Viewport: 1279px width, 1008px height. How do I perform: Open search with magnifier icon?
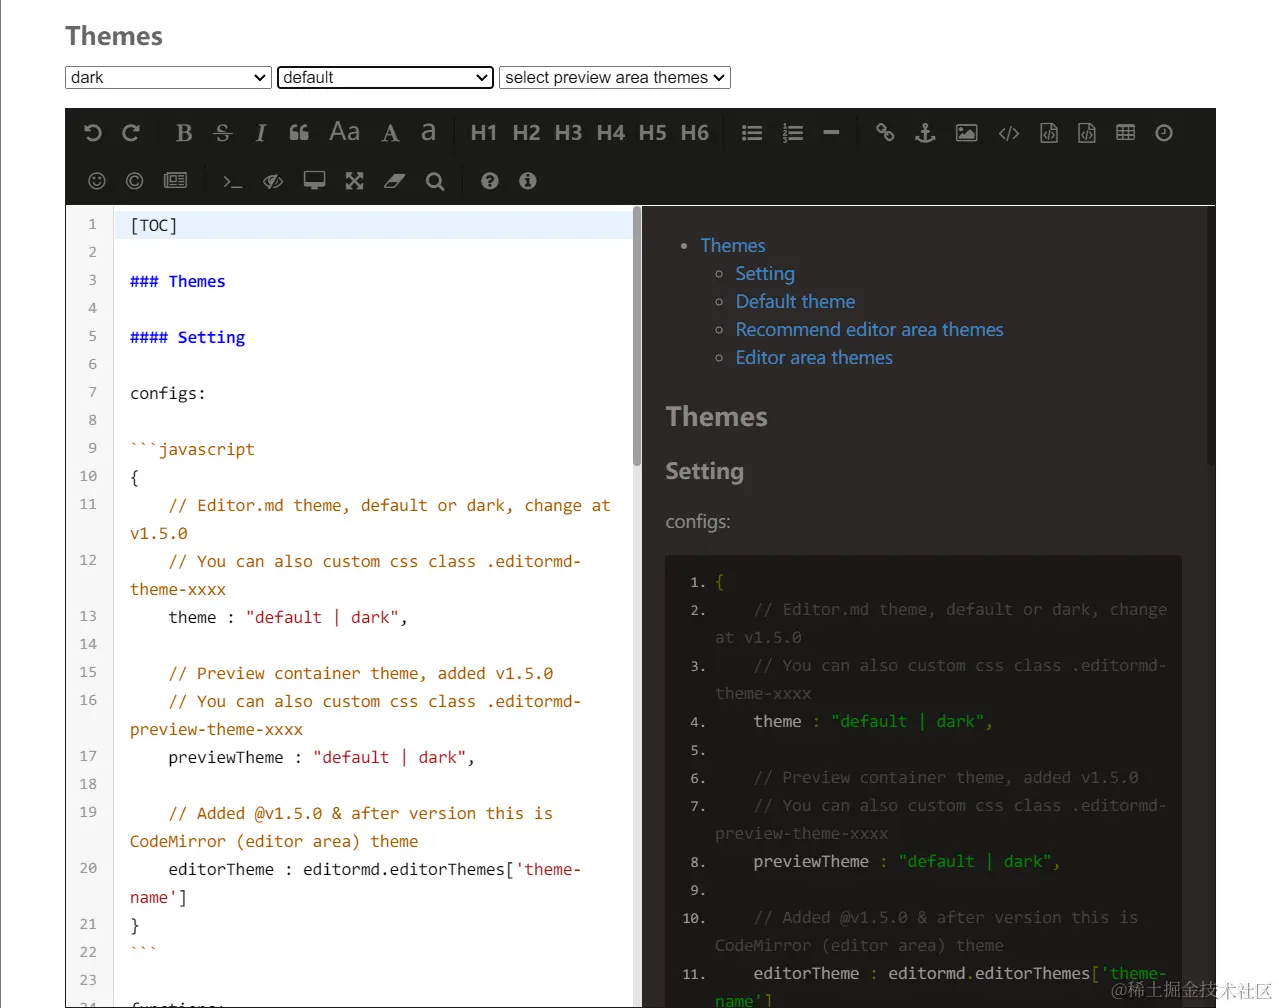tap(435, 181)
